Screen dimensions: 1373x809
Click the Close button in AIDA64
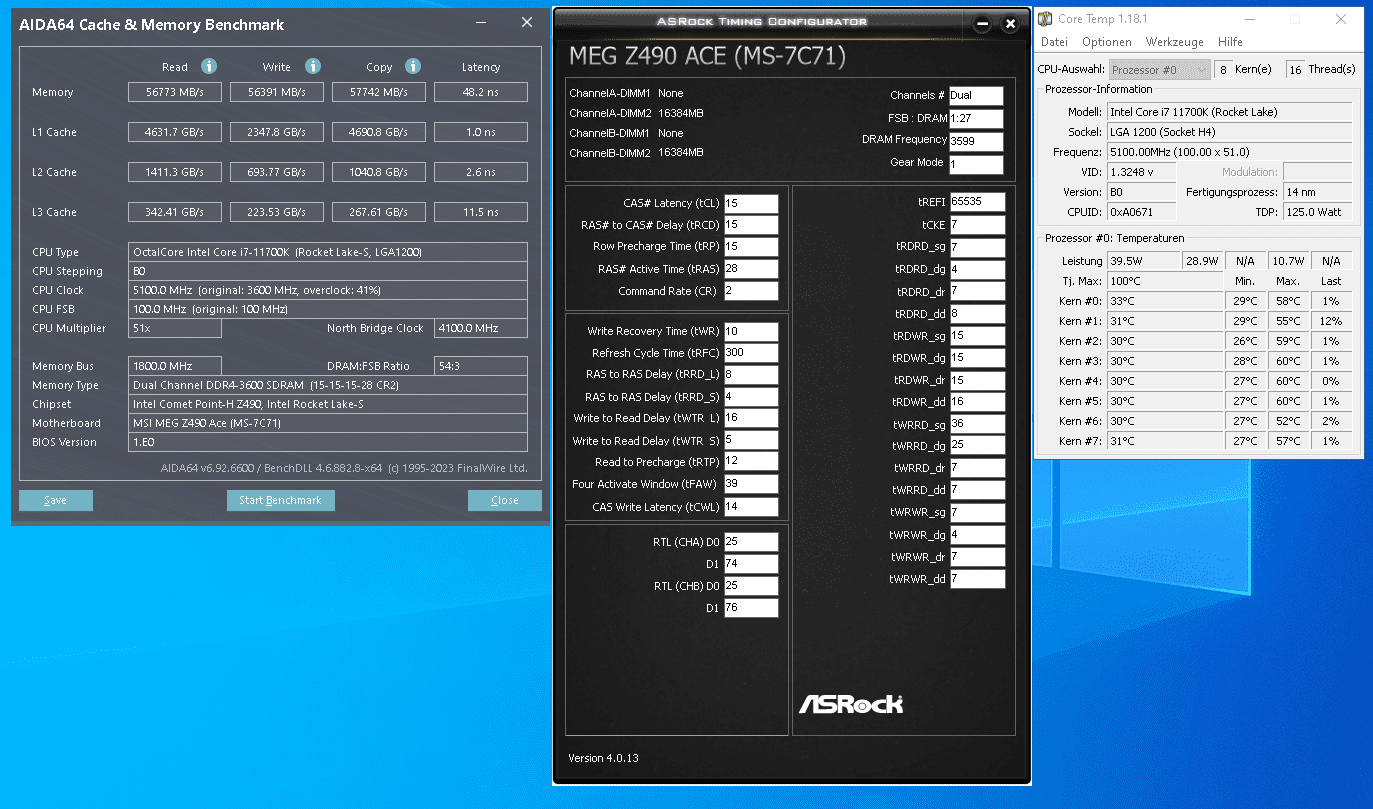505,500
